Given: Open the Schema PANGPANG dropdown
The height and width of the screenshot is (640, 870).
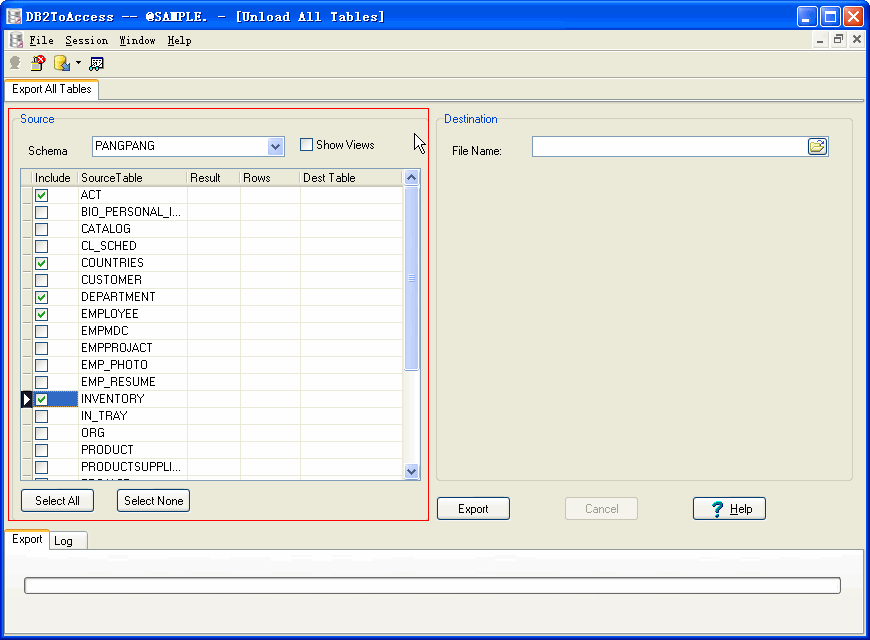Looking at the screenshot, I should pyautogui.click(x=275, y=147).
